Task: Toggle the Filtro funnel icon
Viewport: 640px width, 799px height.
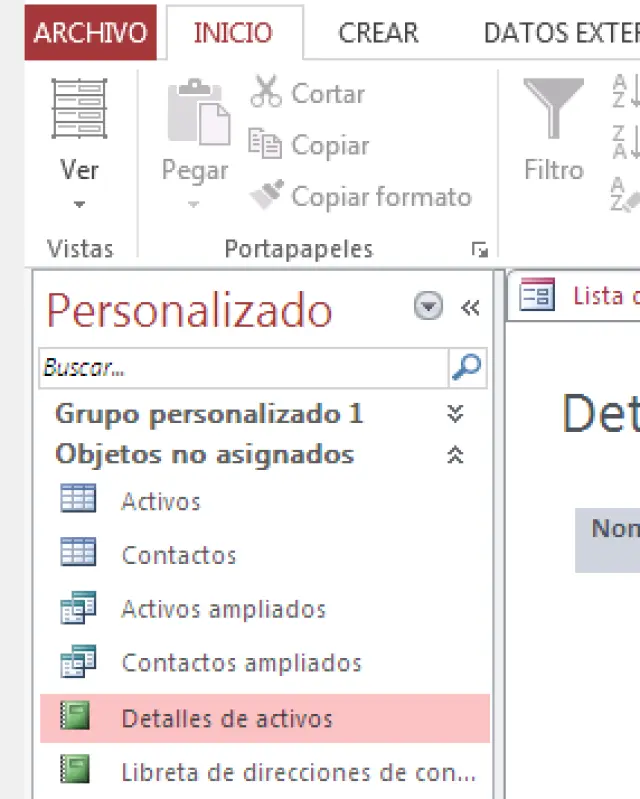Action: (x=553, y=110)
